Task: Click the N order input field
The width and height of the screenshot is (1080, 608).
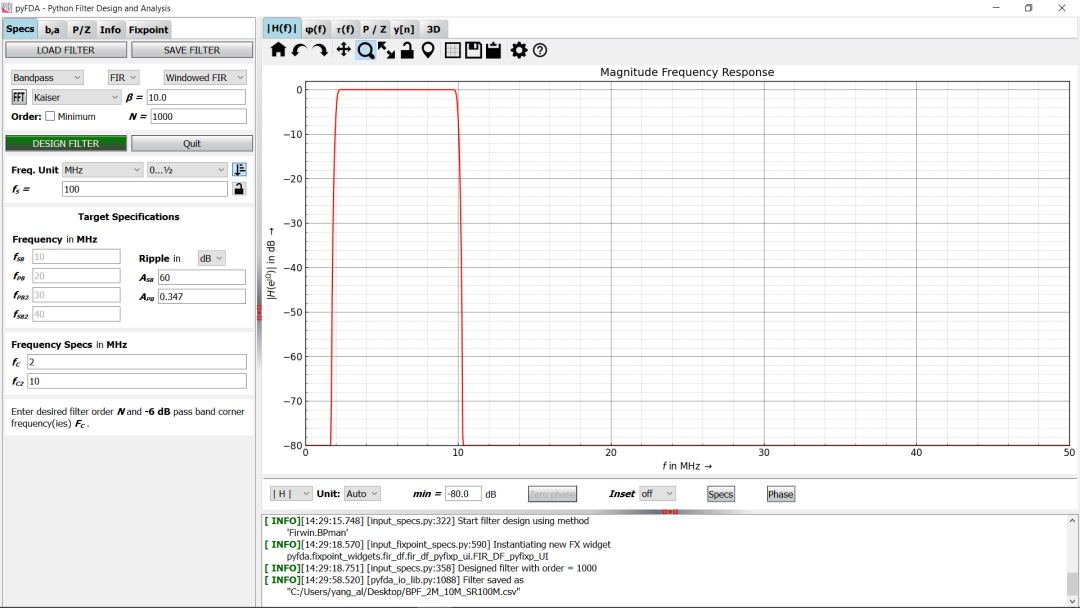Action: (x=198, y=116)
